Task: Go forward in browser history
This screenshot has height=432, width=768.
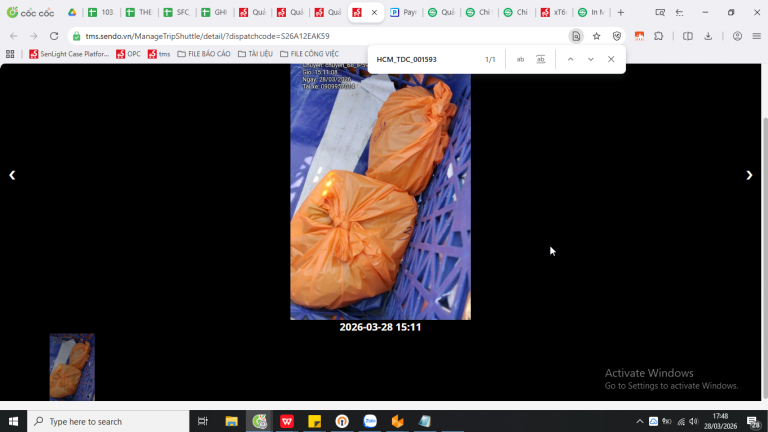Action: click(x=33, y=36)
